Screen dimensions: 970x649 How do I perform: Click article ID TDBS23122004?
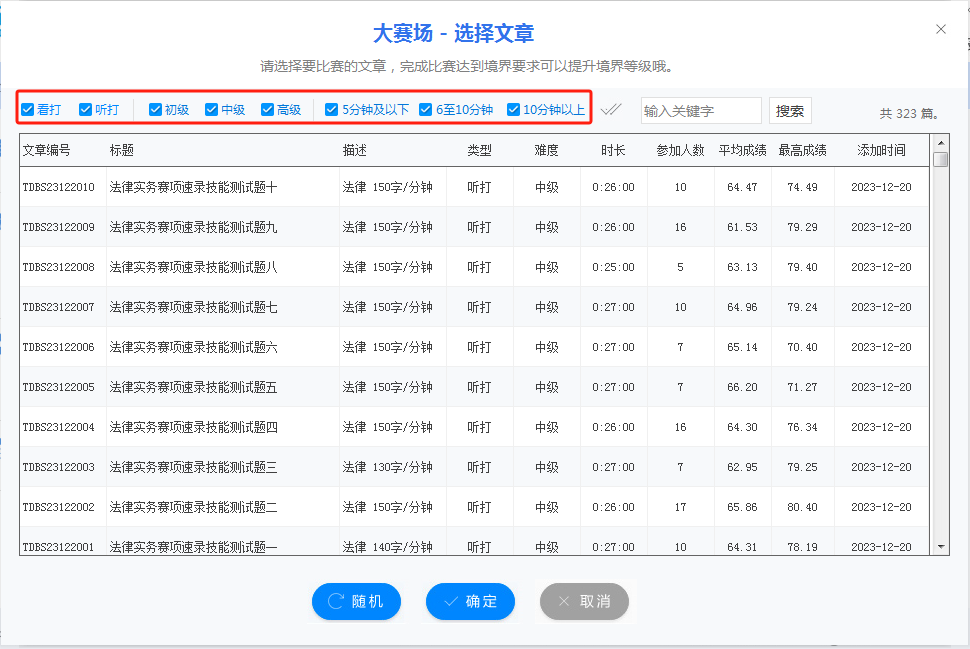coord(59,427)
